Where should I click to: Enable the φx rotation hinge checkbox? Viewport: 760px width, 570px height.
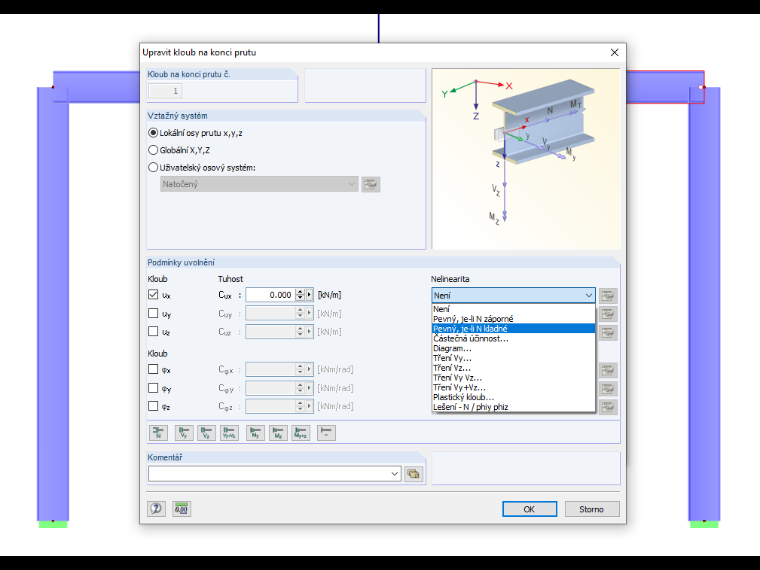pyautogui.click(x=153, y=369)
